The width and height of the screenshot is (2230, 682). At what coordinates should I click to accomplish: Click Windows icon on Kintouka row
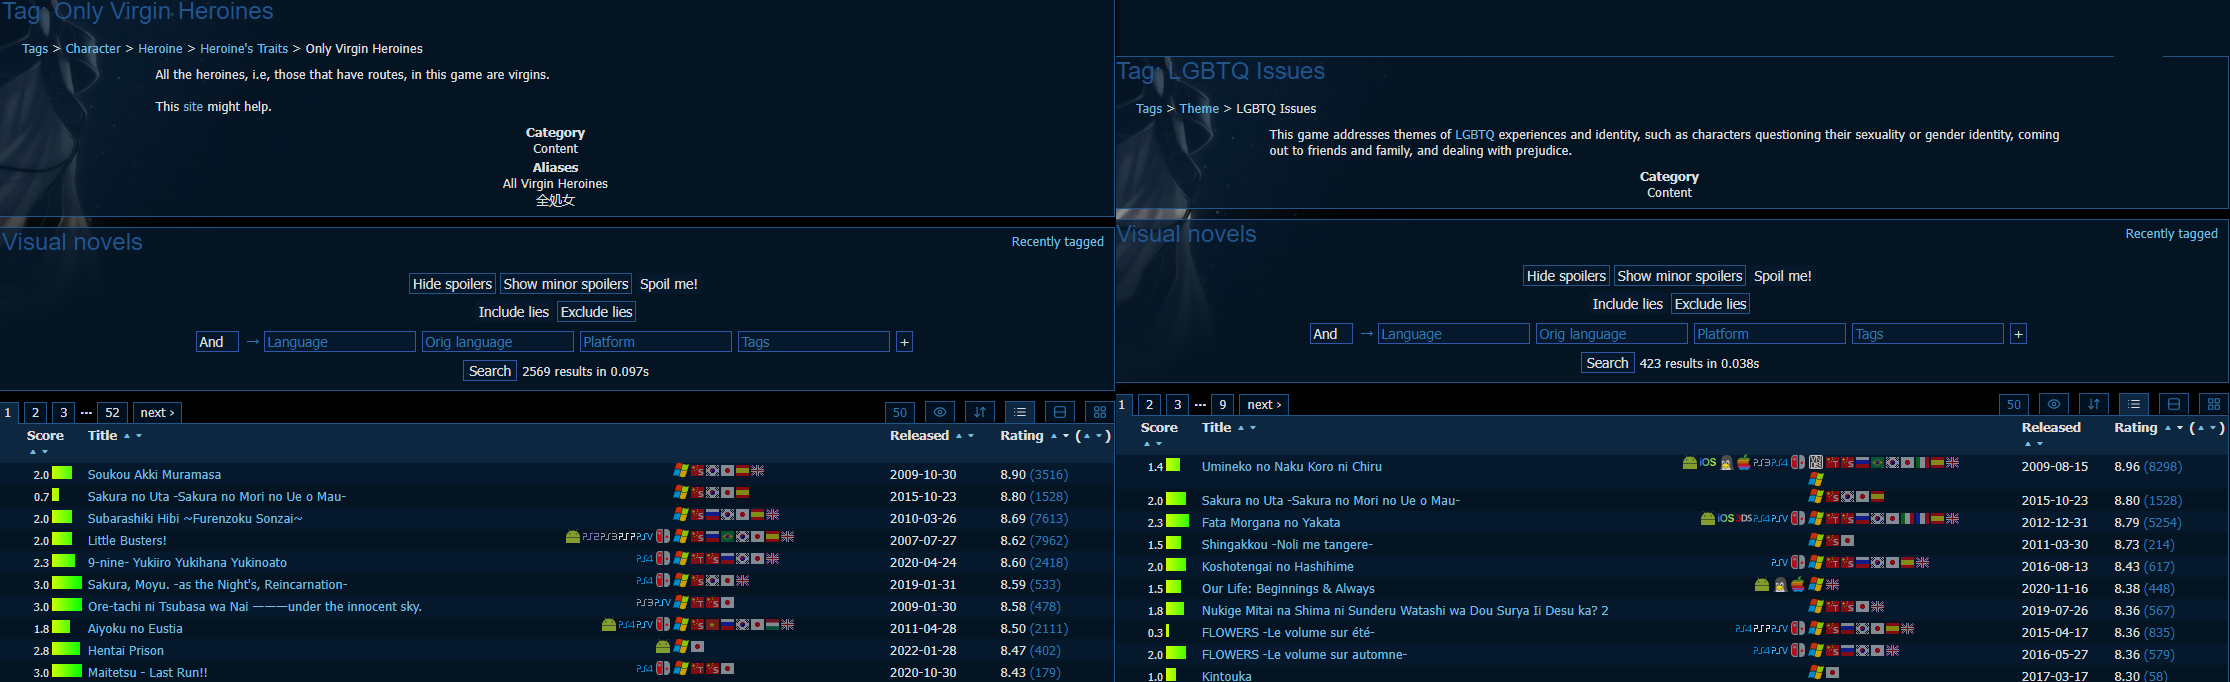tap(1816, 672)
